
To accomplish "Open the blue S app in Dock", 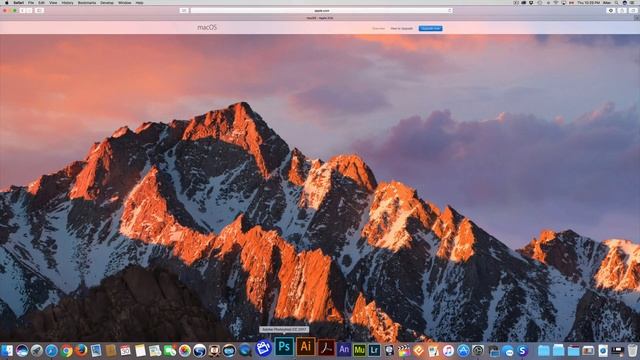I will (x=522, y=351).
